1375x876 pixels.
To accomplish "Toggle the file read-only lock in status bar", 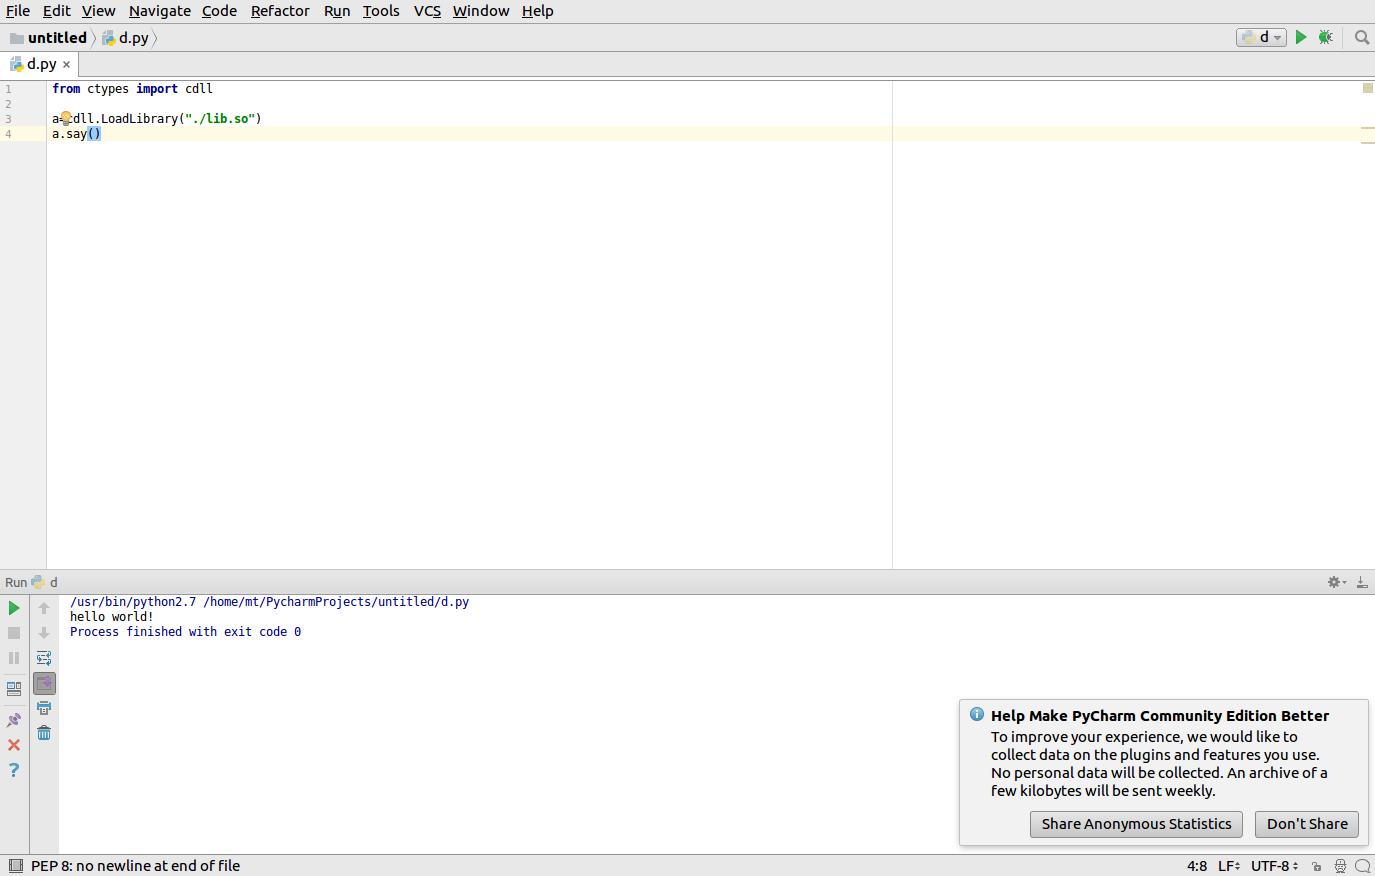I will [x=1316, y=866].
